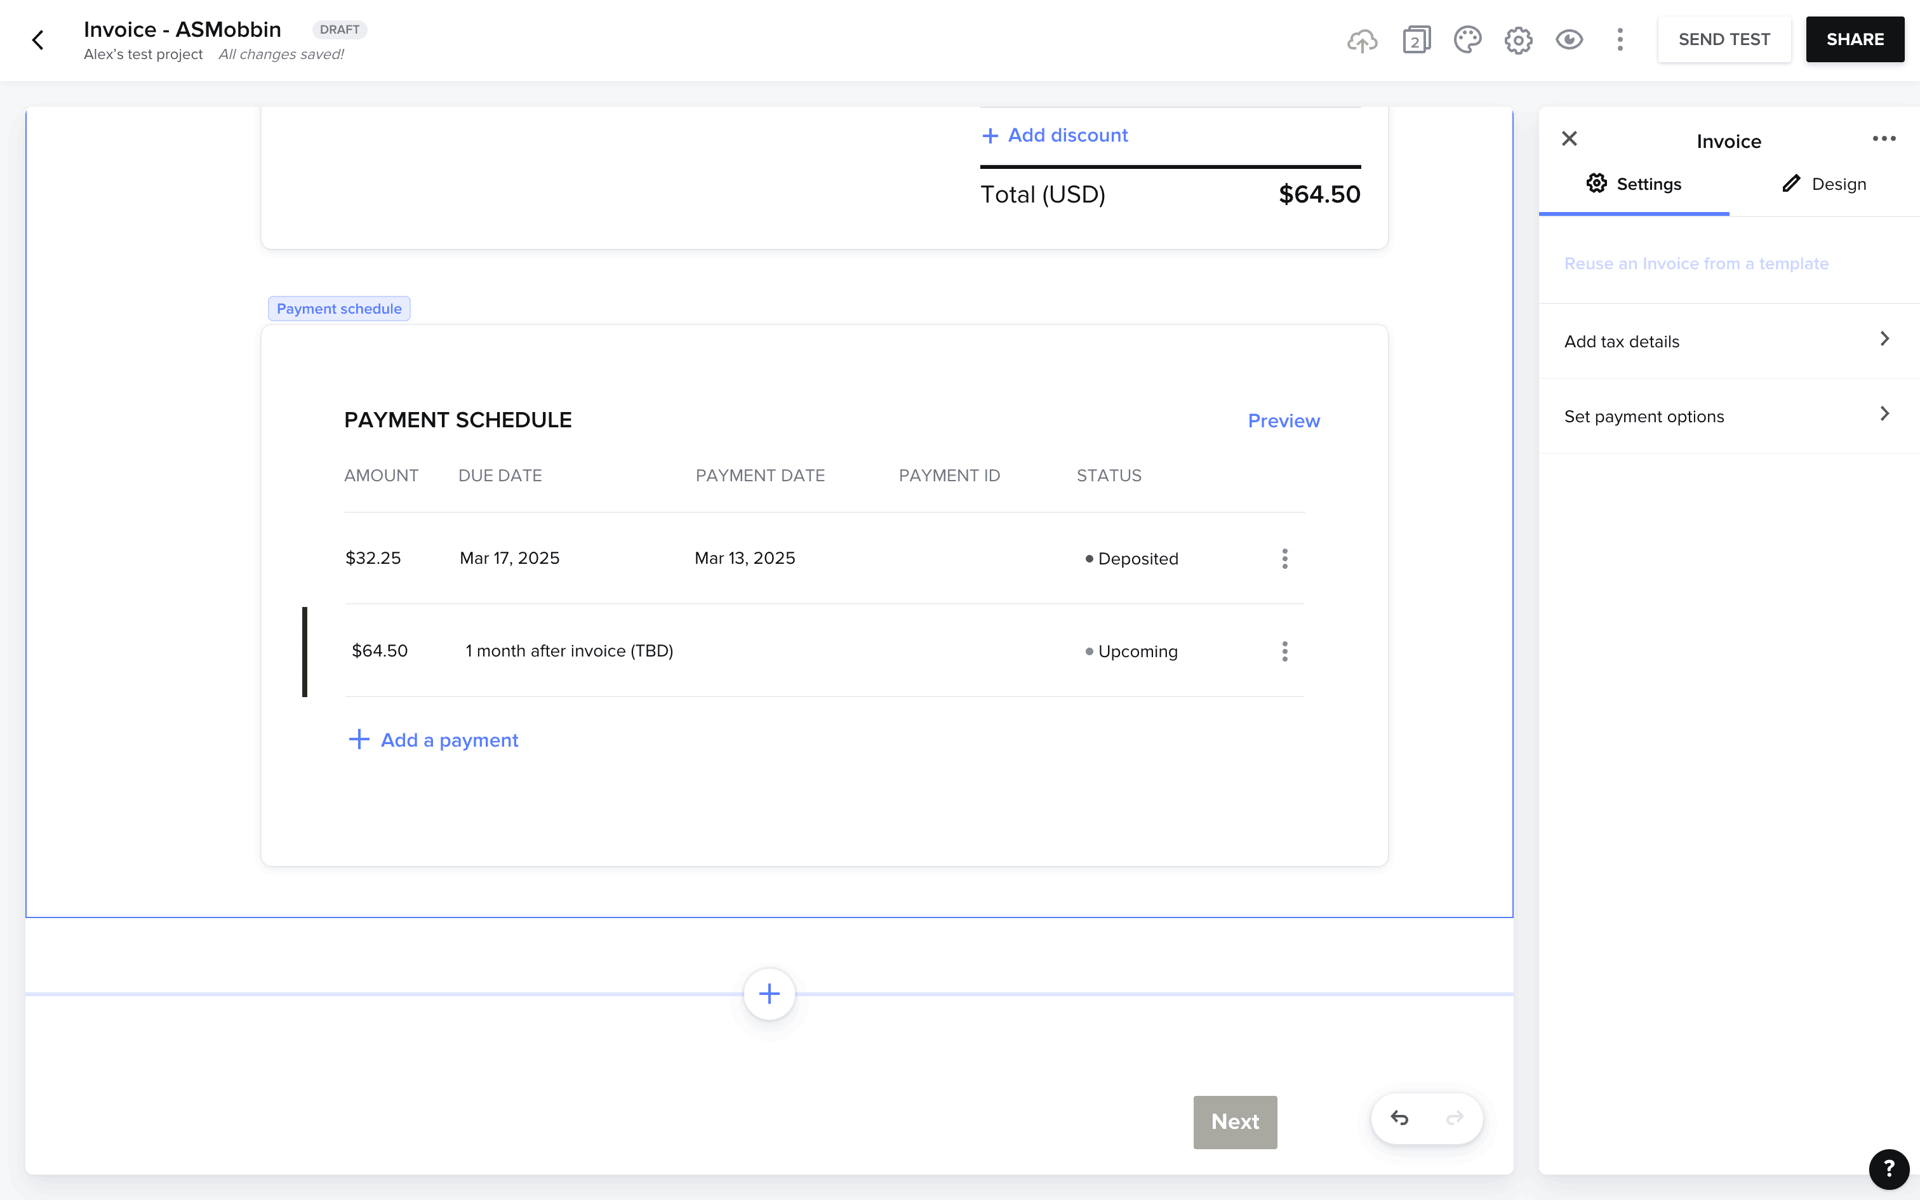This screenshot has height=1200, width=1920.
Task: Click the DRAFT status badge
Action: click(340, 30)
